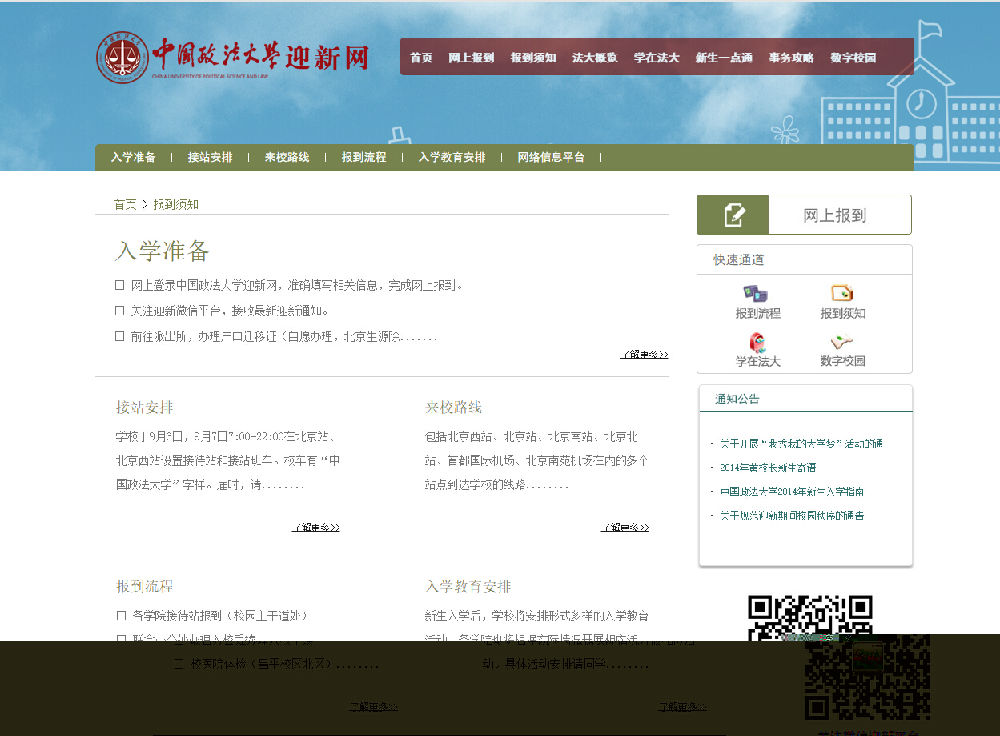Open the 报到流程 icon in 快速通道
This screenshot has width=1000, height=736.
click(x=756, y=293)
